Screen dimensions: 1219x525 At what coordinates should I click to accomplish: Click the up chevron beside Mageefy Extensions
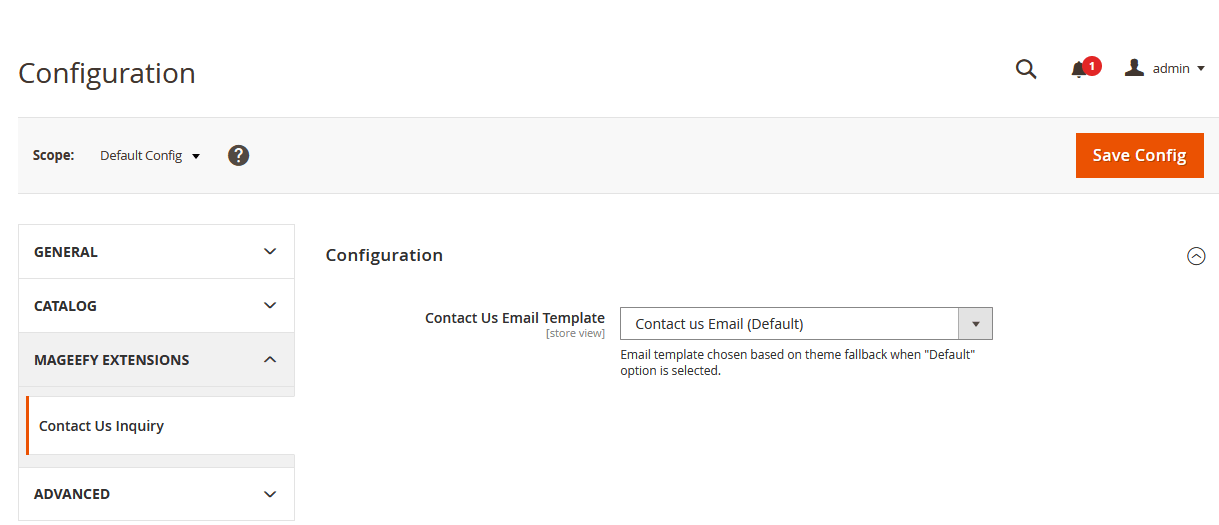coord(270,360)
